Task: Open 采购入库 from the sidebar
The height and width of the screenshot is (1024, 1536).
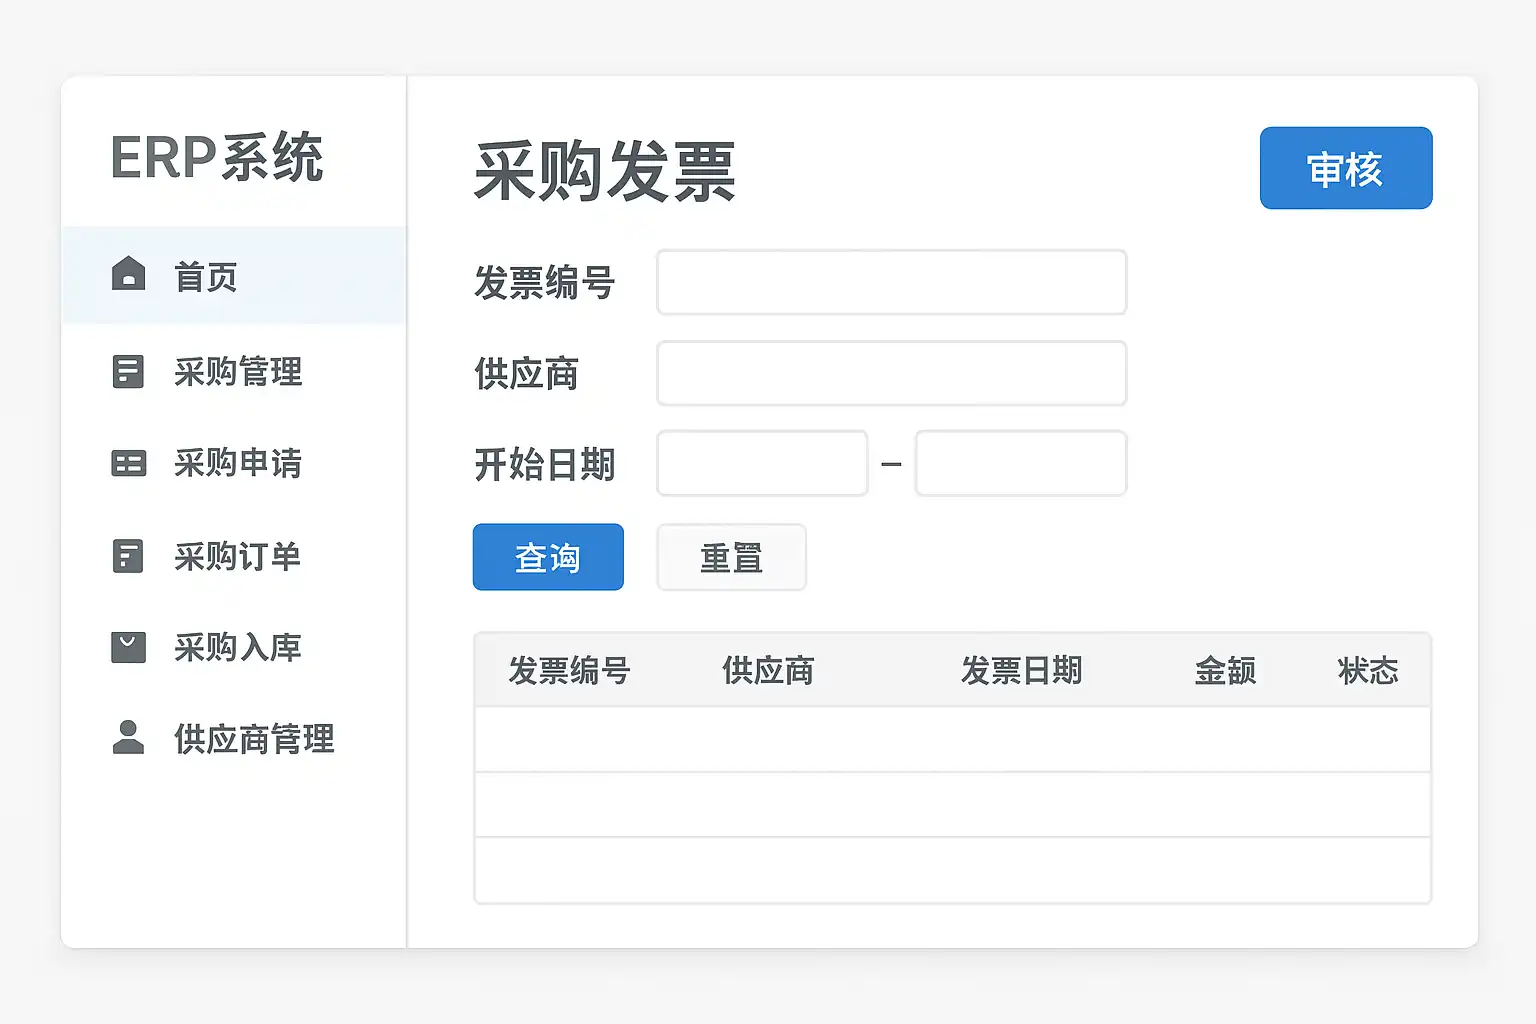Action: [x=238, y=648]
